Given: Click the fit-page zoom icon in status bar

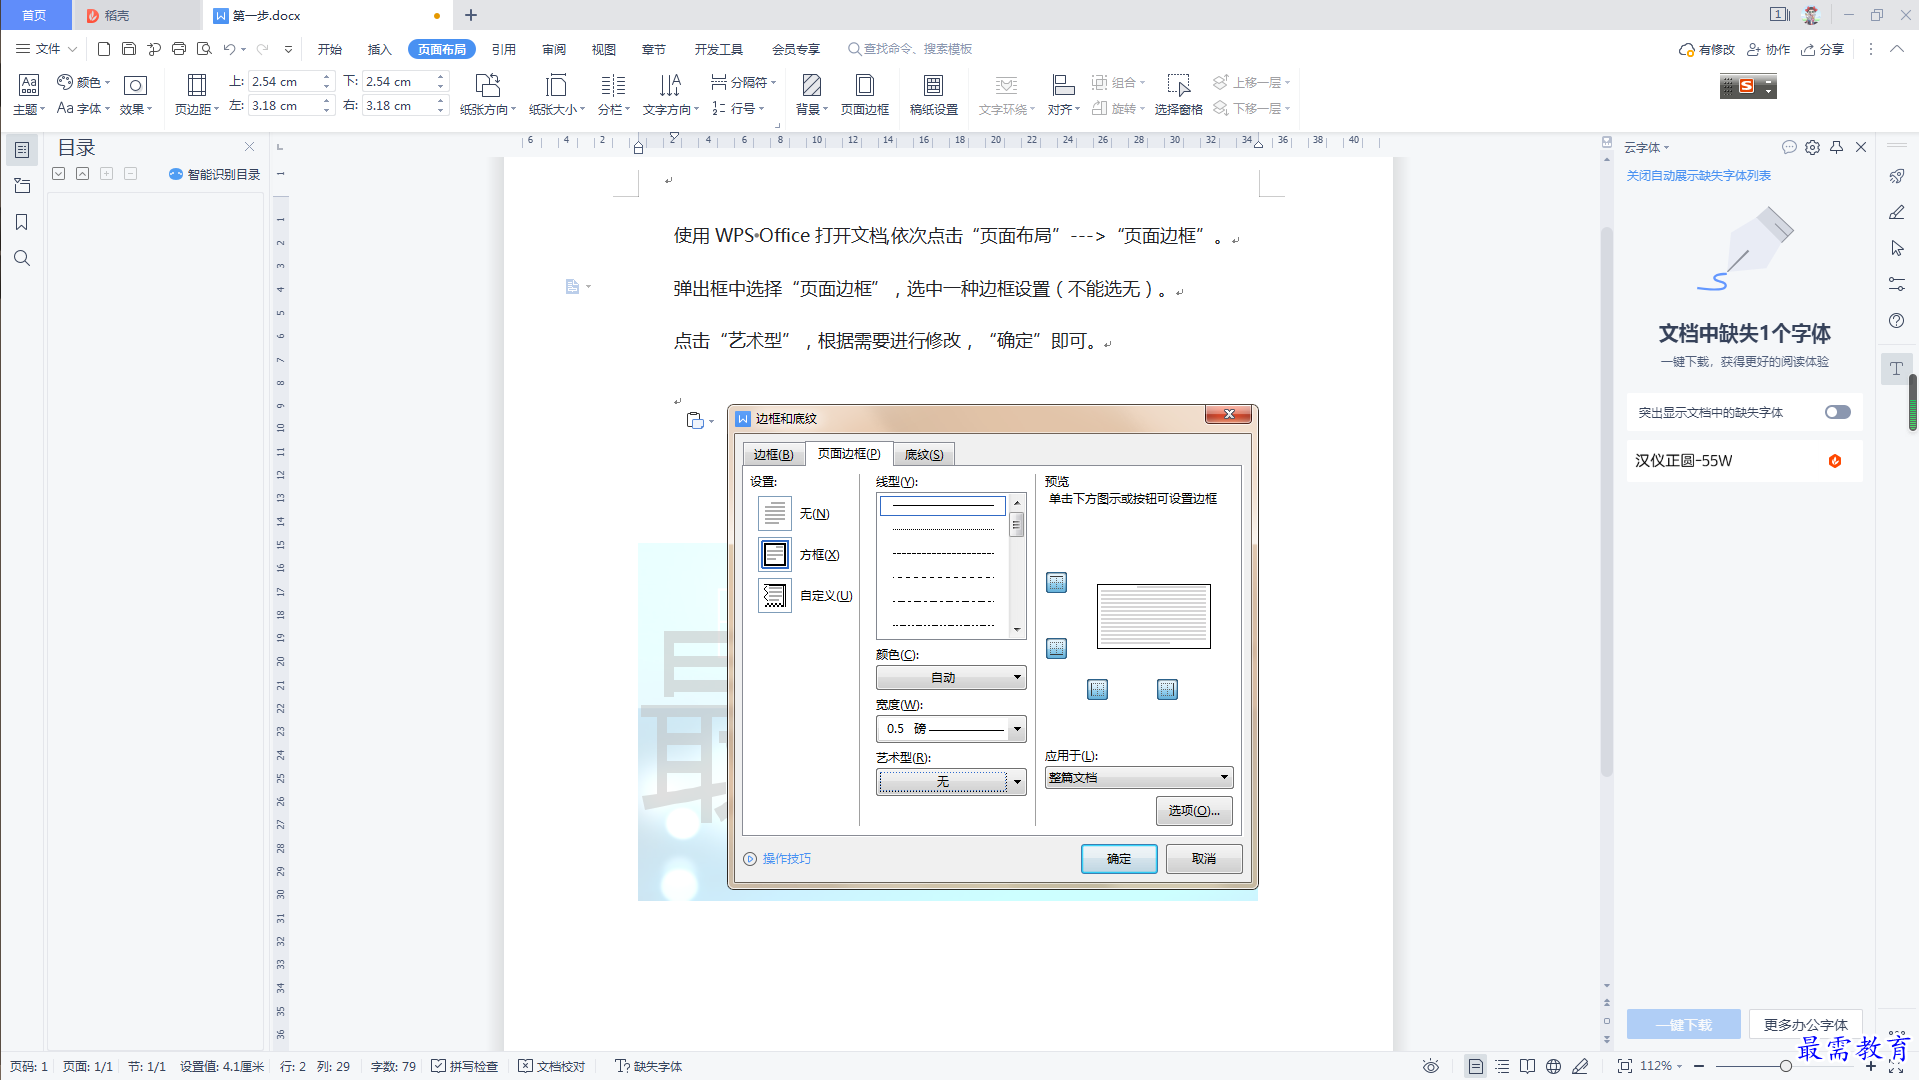Looking at the screenshot, I should (x=1625, y=1066).
